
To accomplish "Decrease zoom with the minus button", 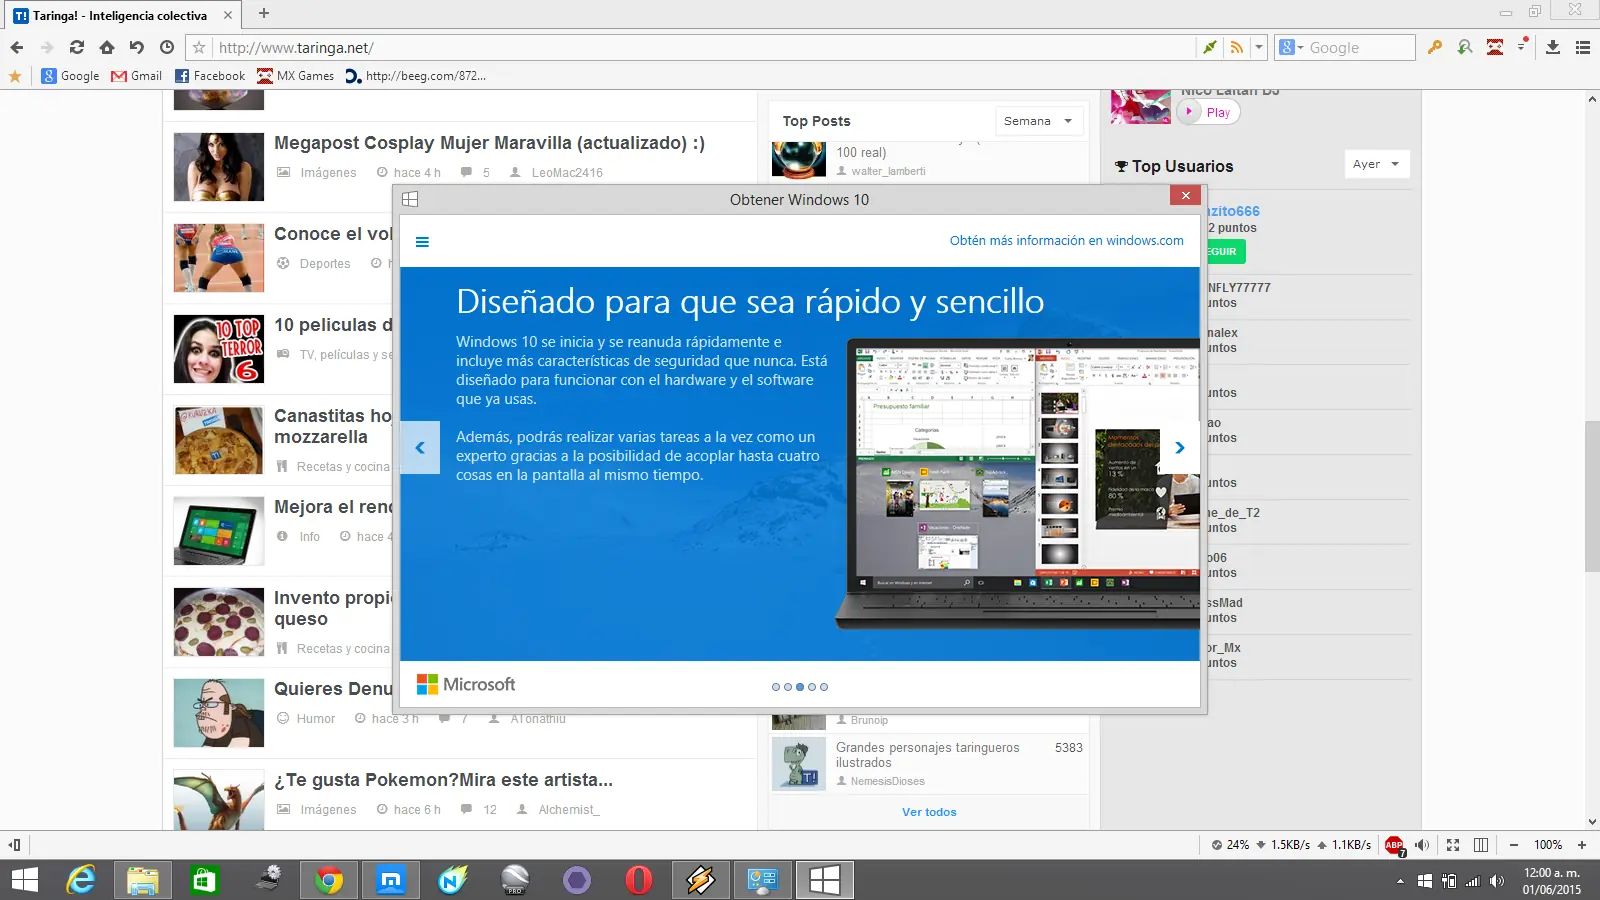I will point(1514,845).
